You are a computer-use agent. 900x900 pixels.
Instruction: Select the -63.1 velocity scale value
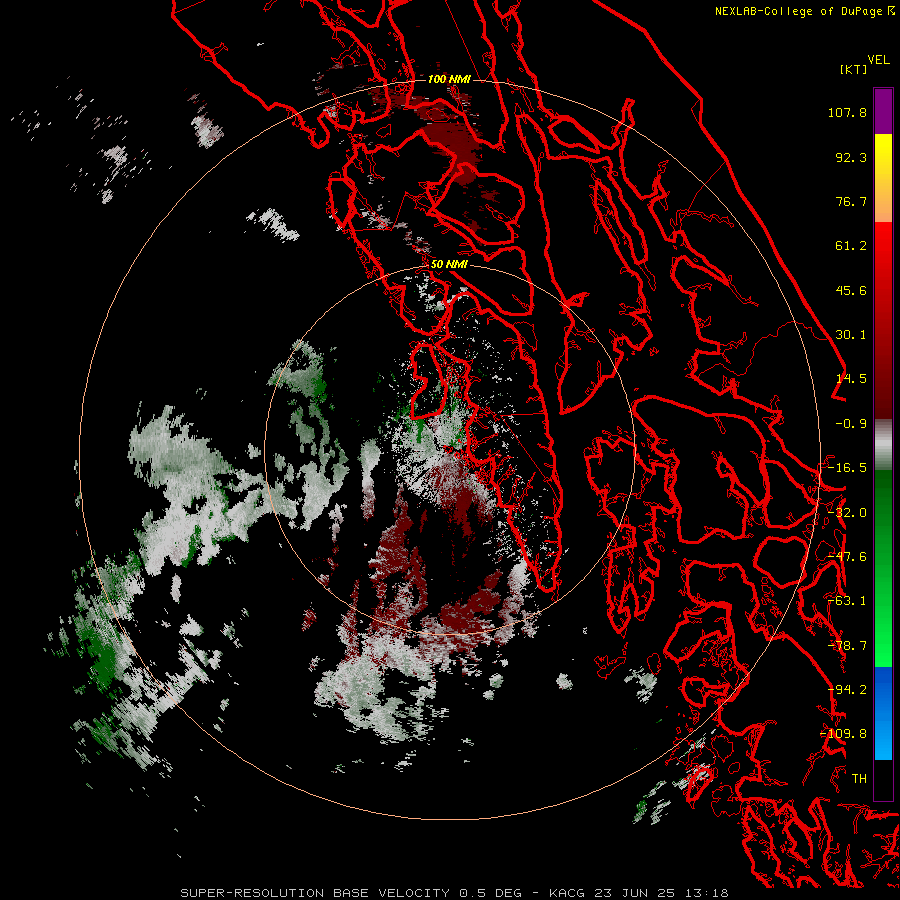click(x=847, y=601)
